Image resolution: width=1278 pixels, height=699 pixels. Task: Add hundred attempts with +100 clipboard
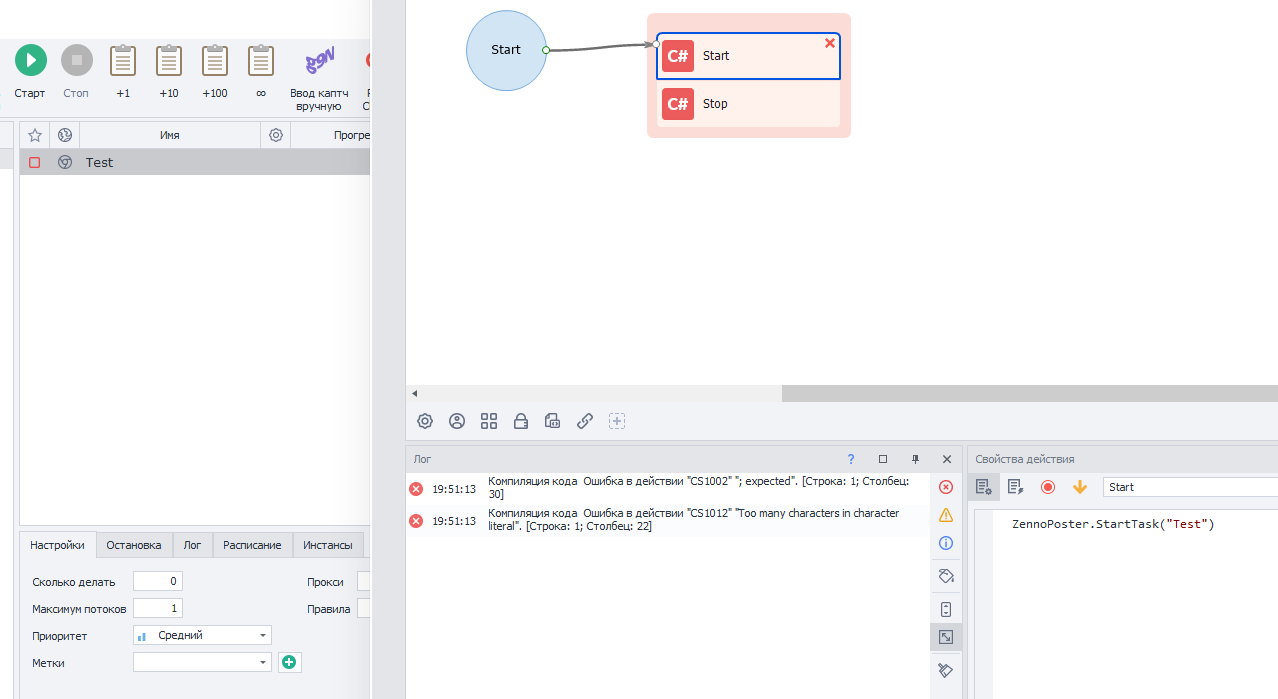pos(215,61)
